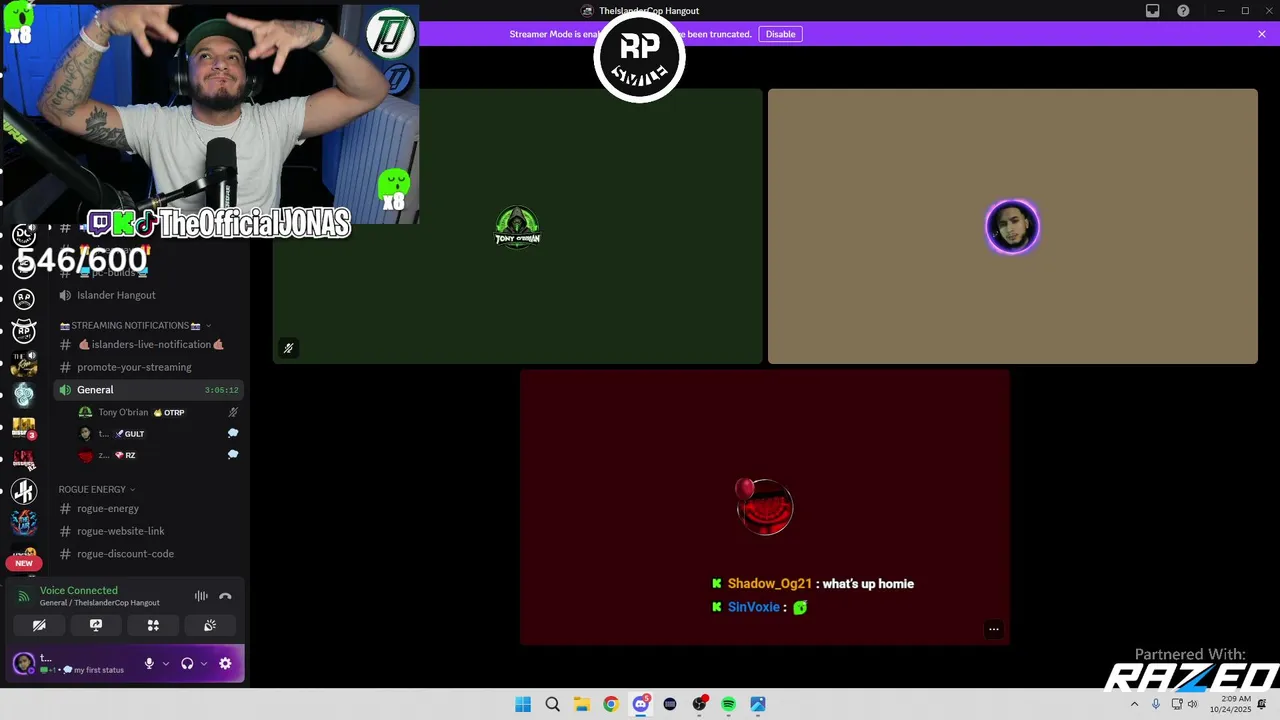Dismiss the Streamer Mode banner
The width and height of the screenshot is (1280, 720).
[x=1262, y=34]
